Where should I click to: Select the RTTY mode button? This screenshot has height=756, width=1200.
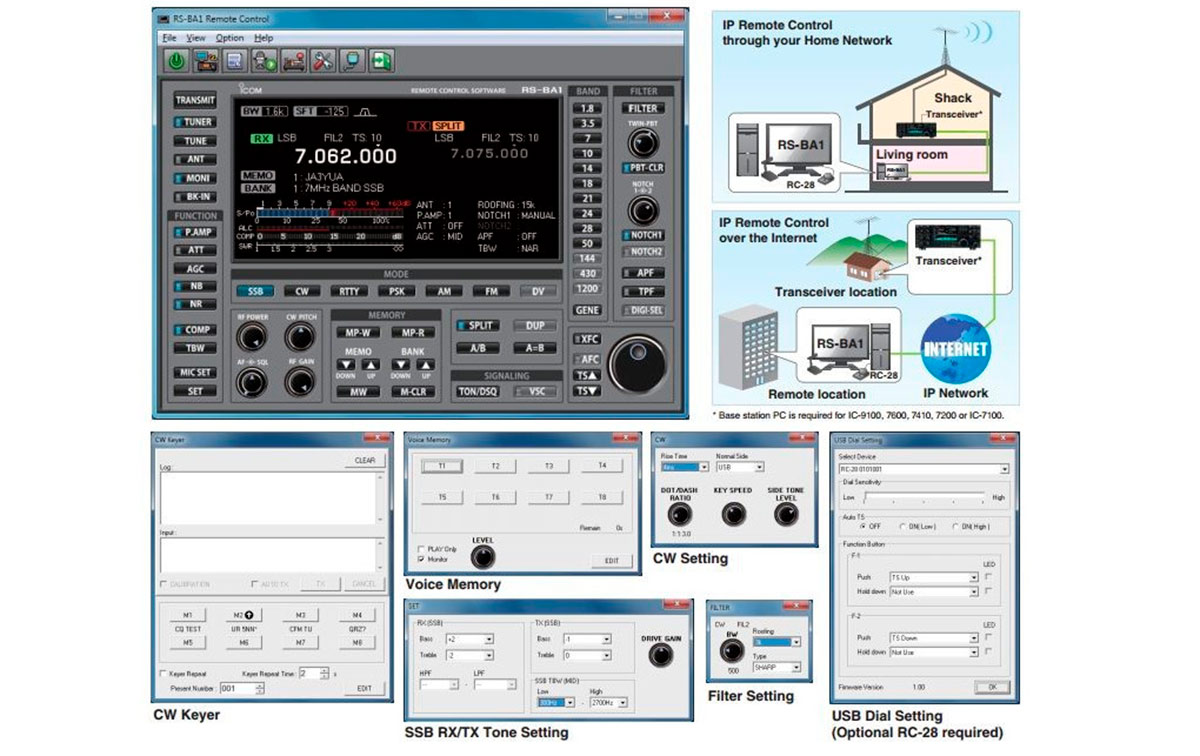(x=348, y=291)
